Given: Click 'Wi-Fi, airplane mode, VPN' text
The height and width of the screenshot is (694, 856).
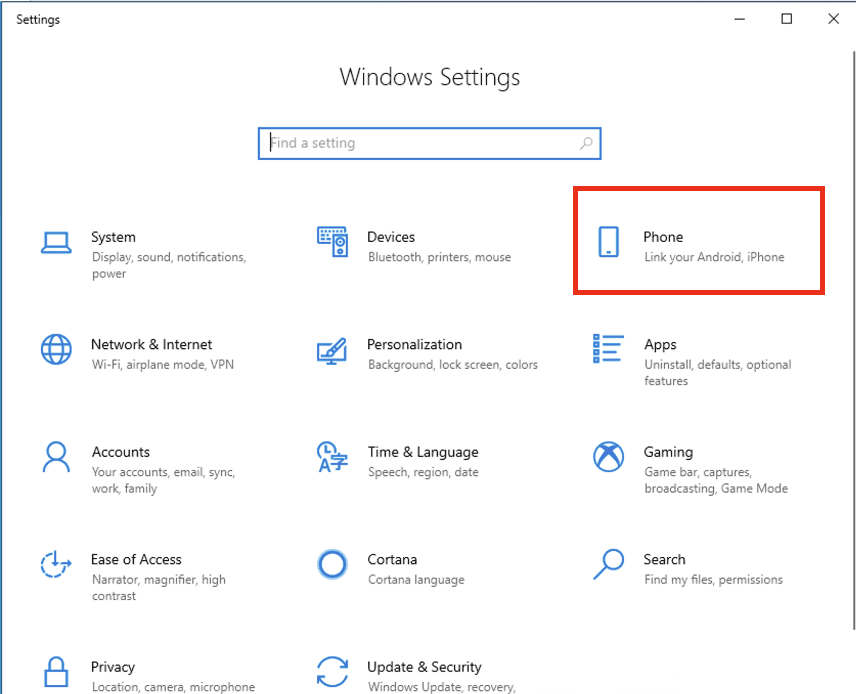Looking at the screenshot, I should pyautogui.click(x=163, y=365).
